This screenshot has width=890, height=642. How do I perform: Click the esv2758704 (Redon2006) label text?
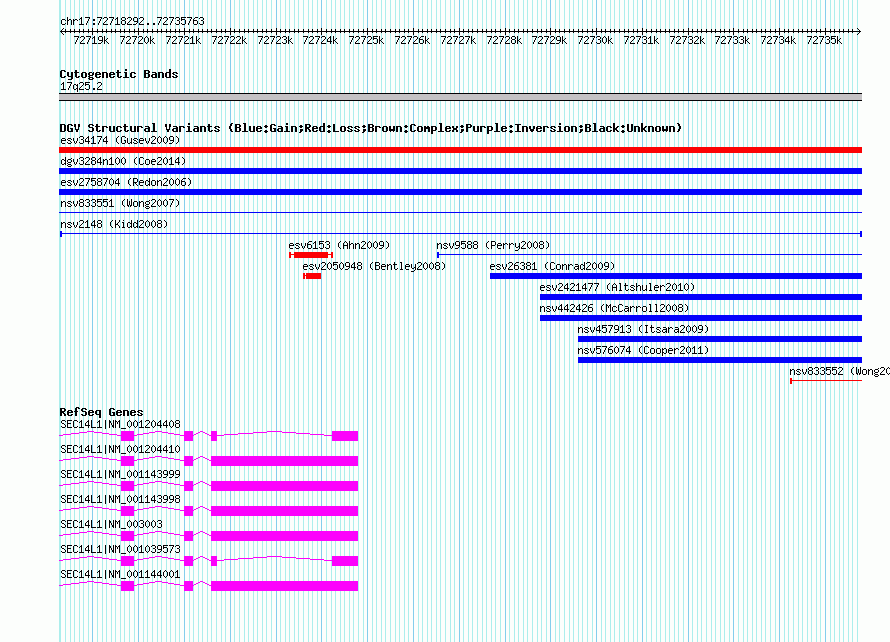[x=126, y=182]
